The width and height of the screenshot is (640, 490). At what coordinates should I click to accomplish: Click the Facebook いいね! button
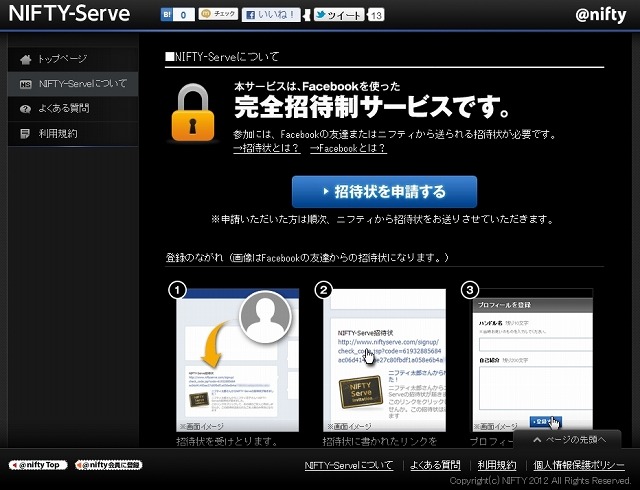coord(271,15)
